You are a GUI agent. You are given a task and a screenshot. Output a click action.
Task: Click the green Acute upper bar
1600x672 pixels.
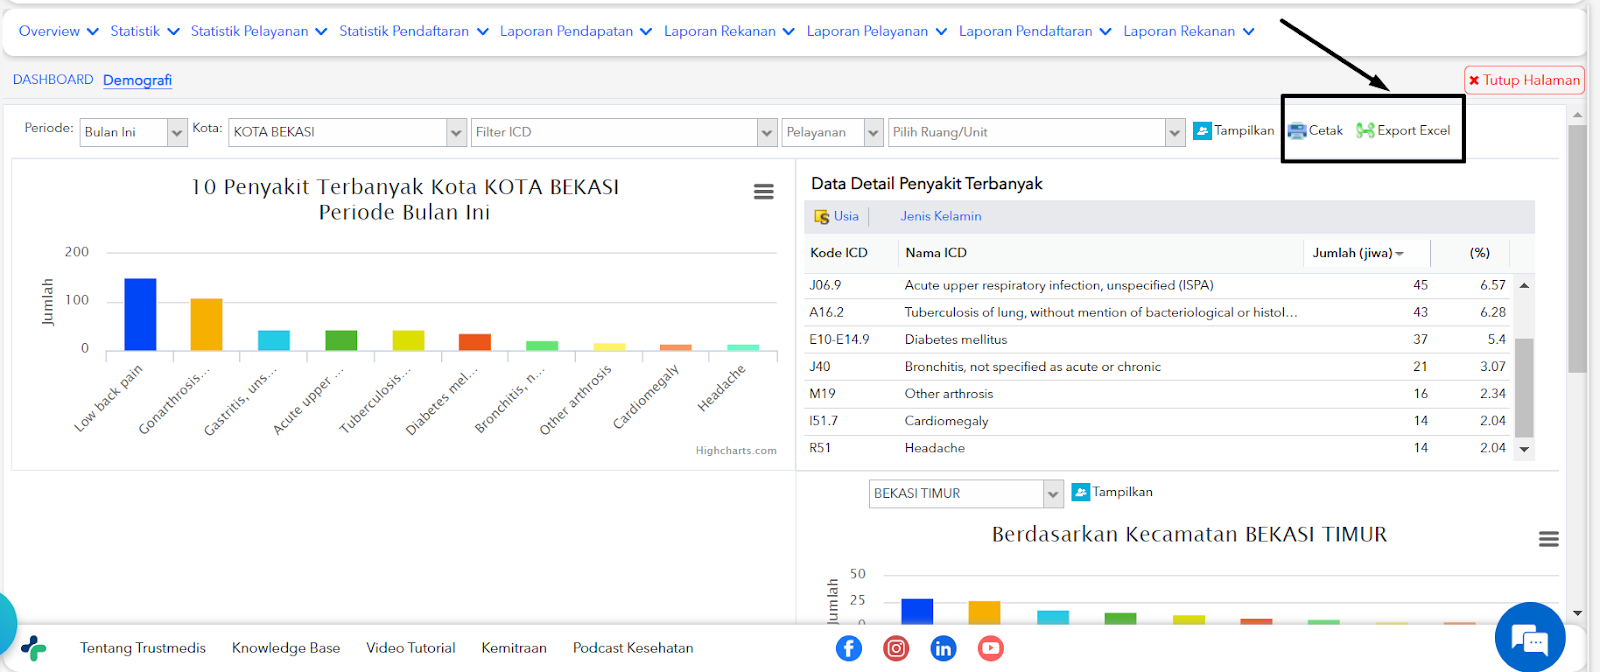(341, 340)
